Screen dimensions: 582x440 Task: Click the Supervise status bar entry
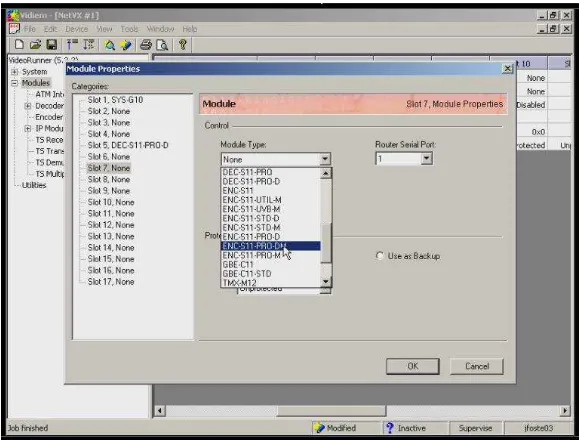tap(475, 428)
